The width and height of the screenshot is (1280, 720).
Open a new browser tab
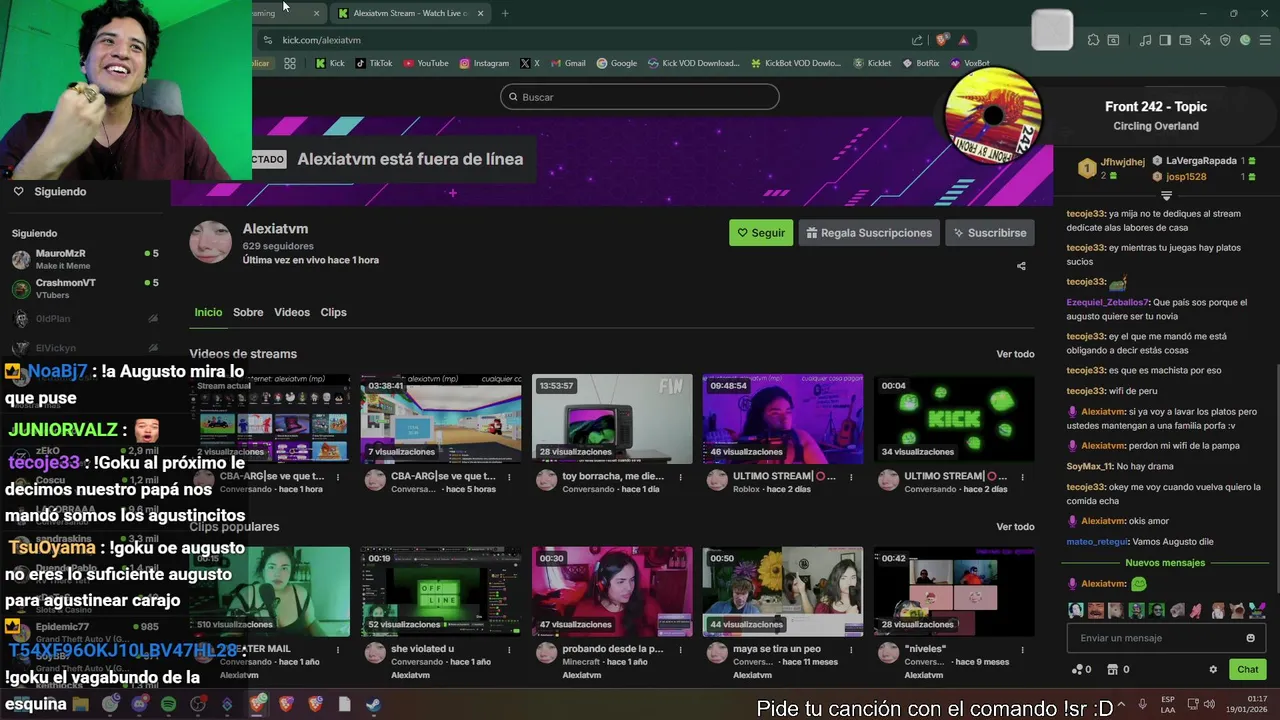(x=505, y=13)
